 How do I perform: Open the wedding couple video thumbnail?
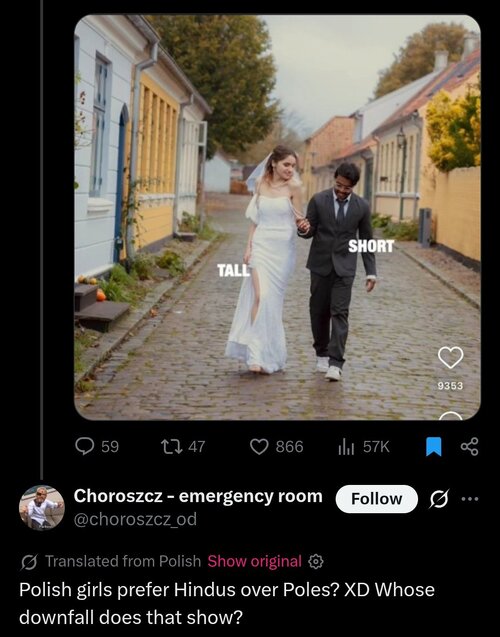277,217
